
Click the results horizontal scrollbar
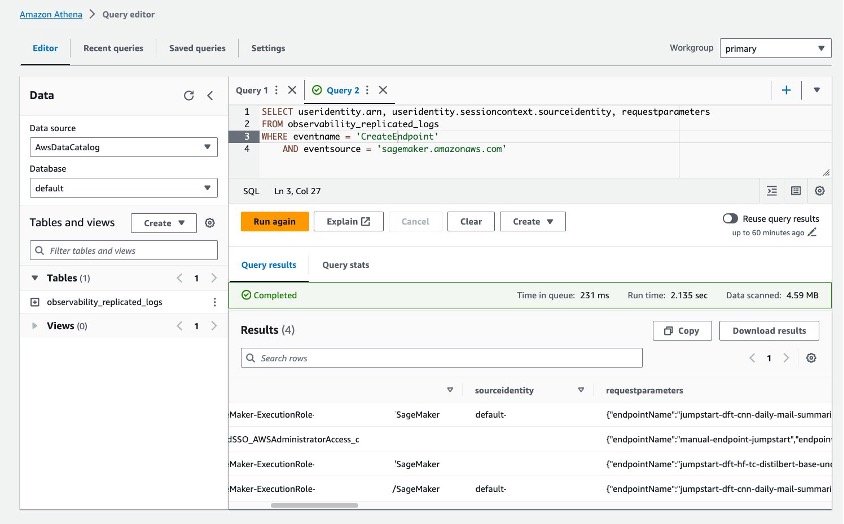314,505
